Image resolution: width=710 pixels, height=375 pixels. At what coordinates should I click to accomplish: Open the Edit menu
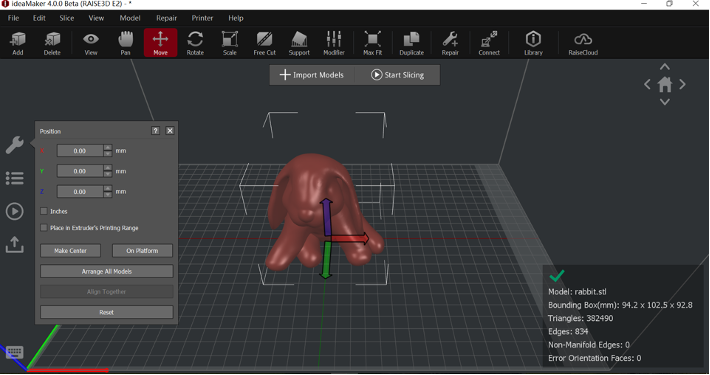point(39,18)
